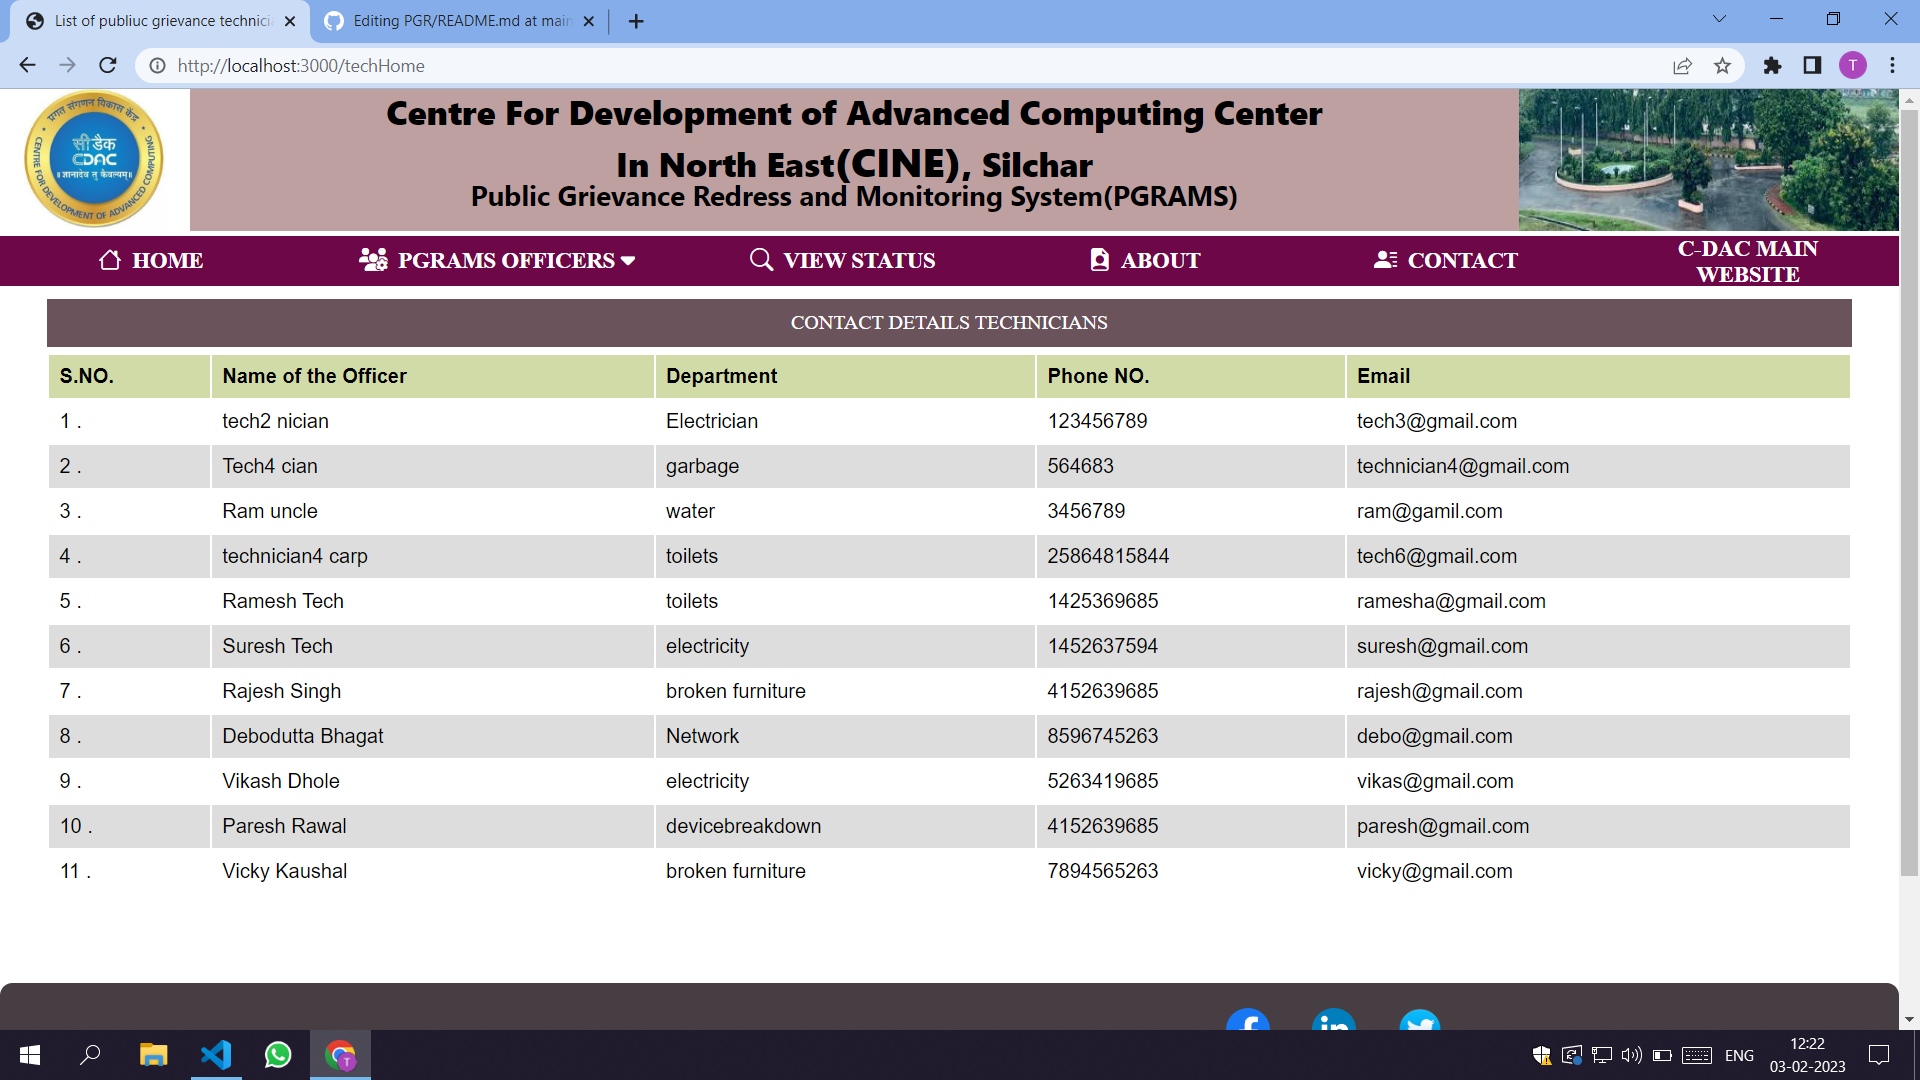The width and height of the screenshot is (1920, 1080).
Task: Open Chrome three-dot menu
Action: (x=1892, y=66)
